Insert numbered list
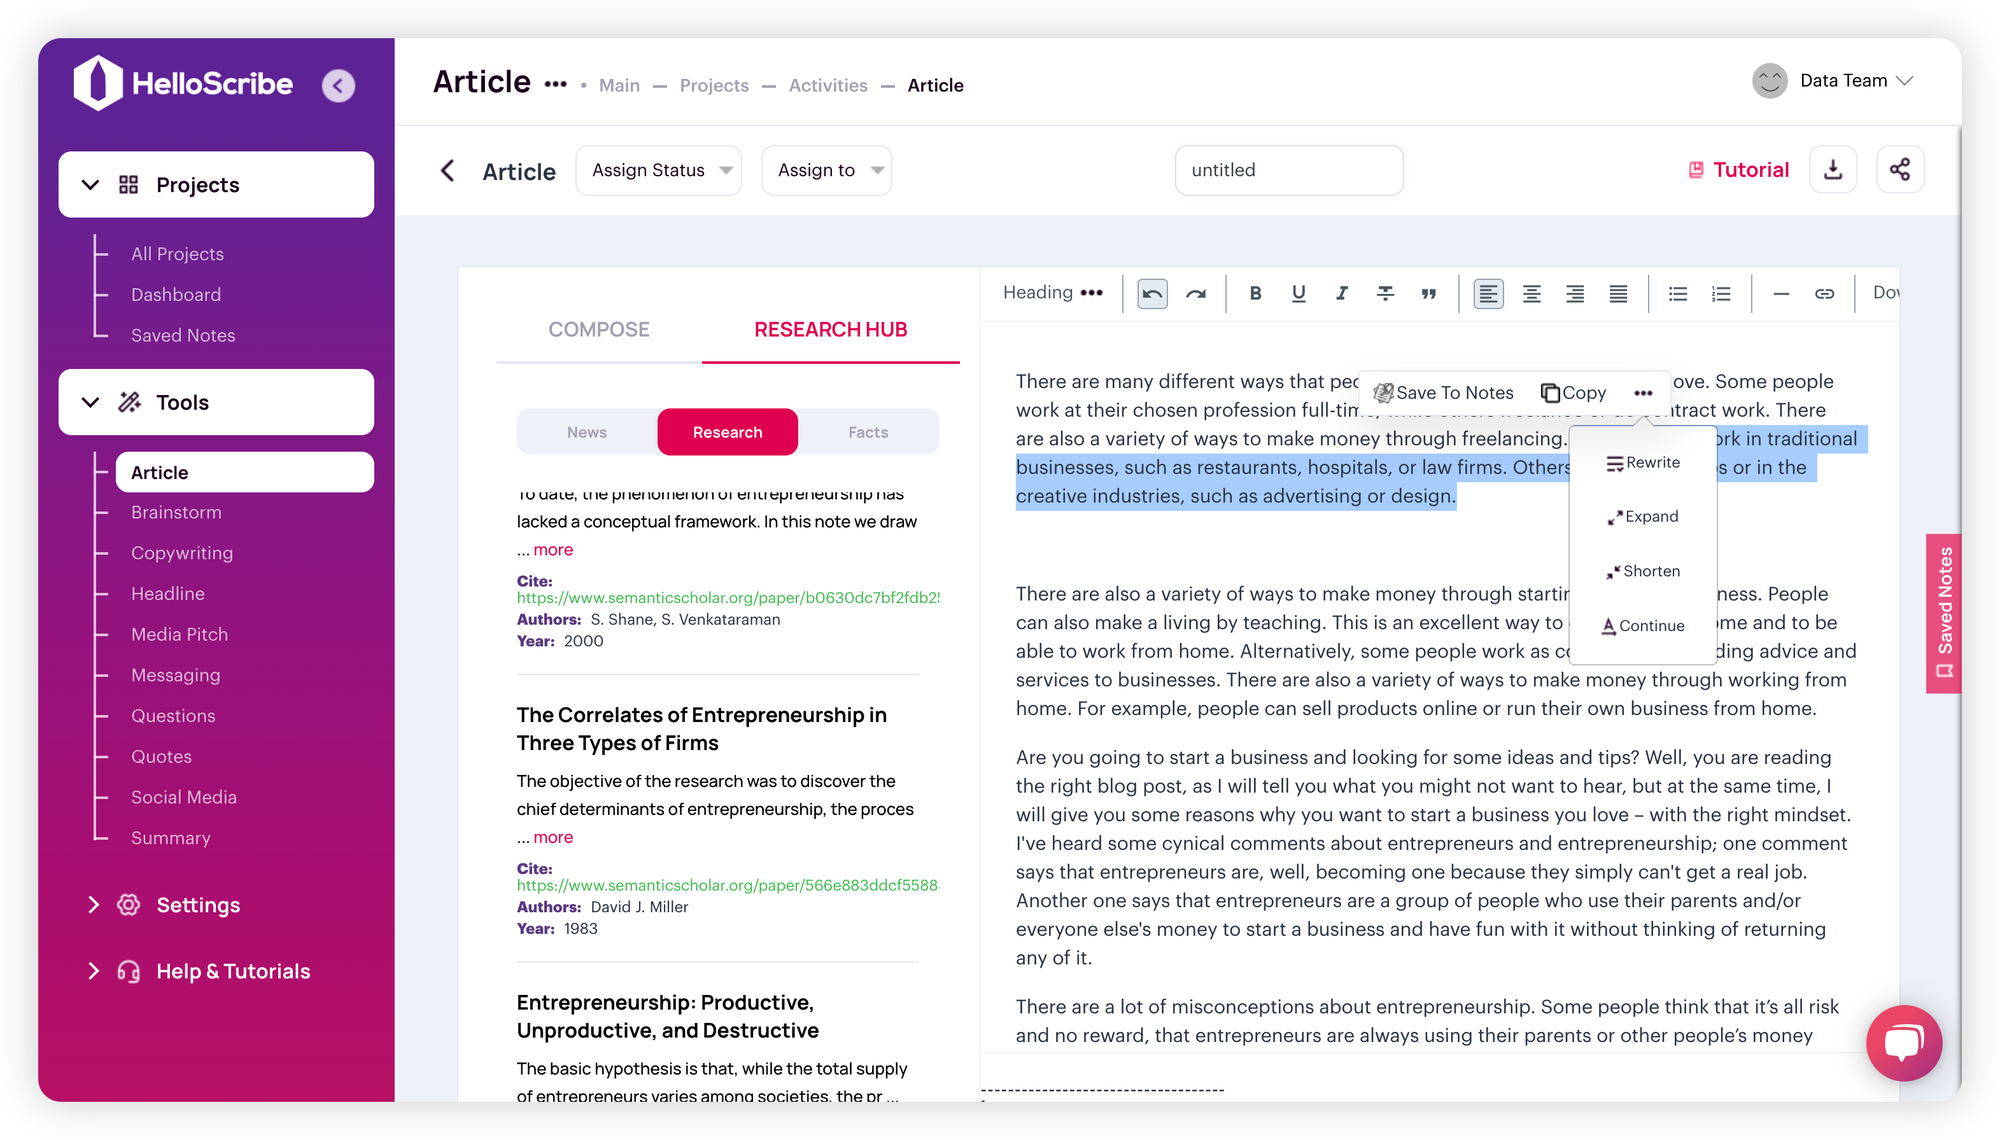The image size is (2000, 1140). coord(1721,293)
